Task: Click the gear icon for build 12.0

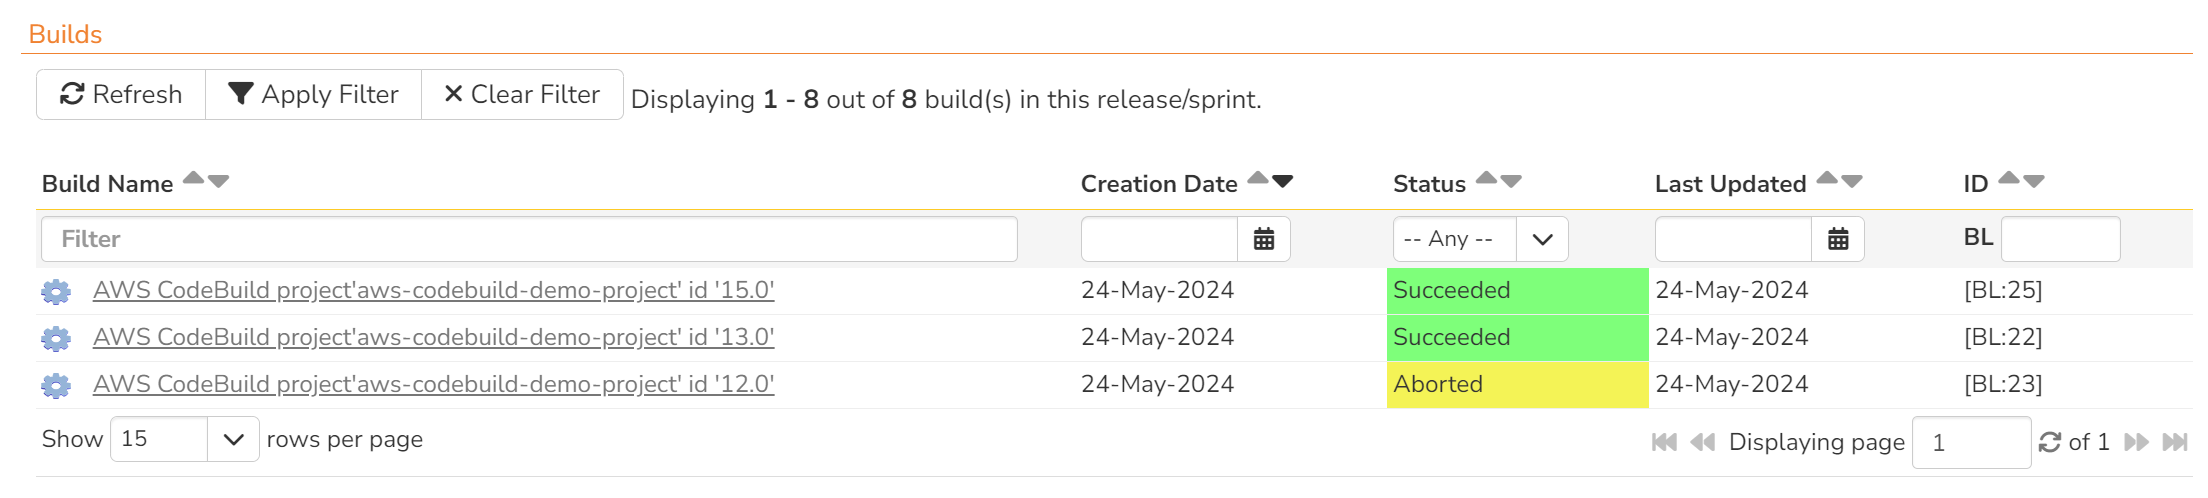Action: point(56,385)
